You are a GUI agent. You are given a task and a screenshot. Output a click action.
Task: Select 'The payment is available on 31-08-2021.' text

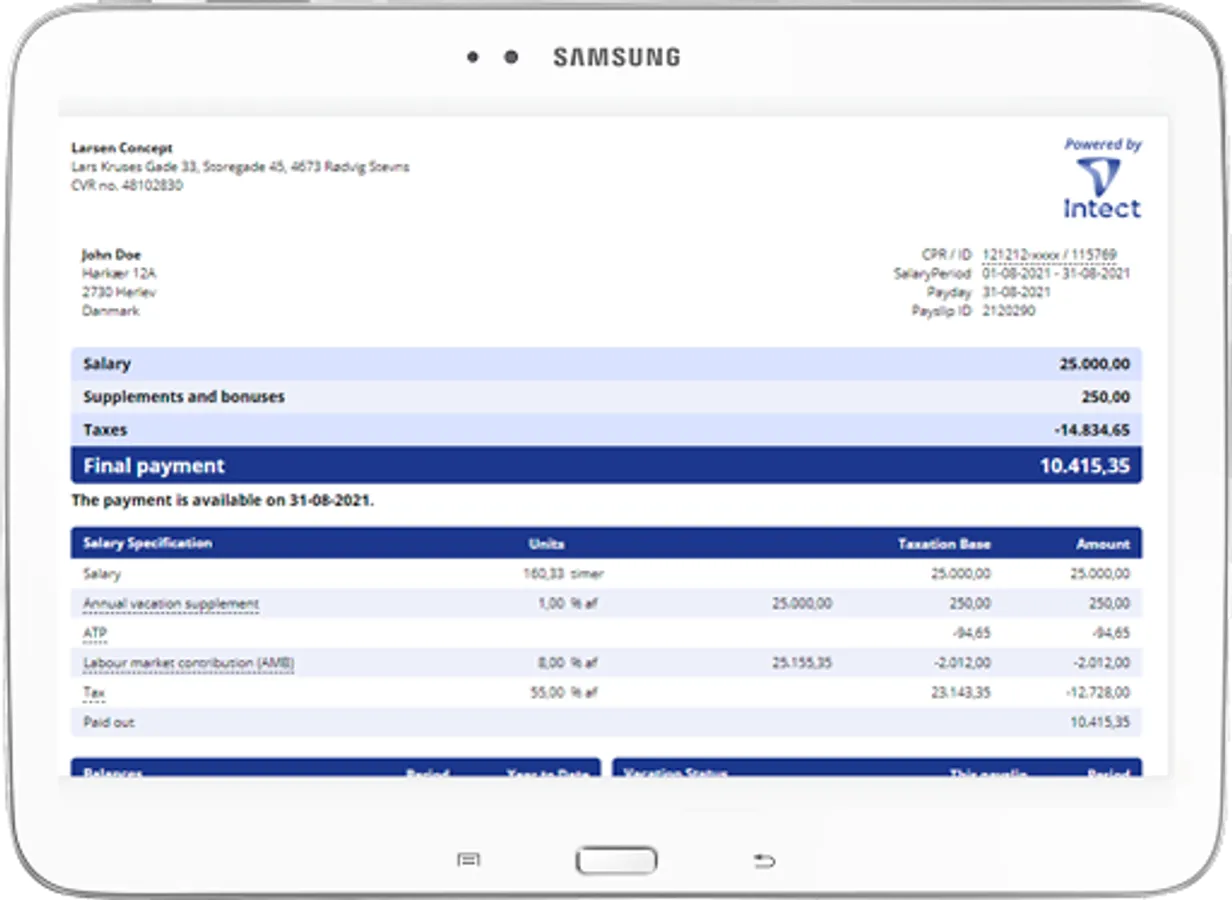pyautogui.click(x=223, y=500)
